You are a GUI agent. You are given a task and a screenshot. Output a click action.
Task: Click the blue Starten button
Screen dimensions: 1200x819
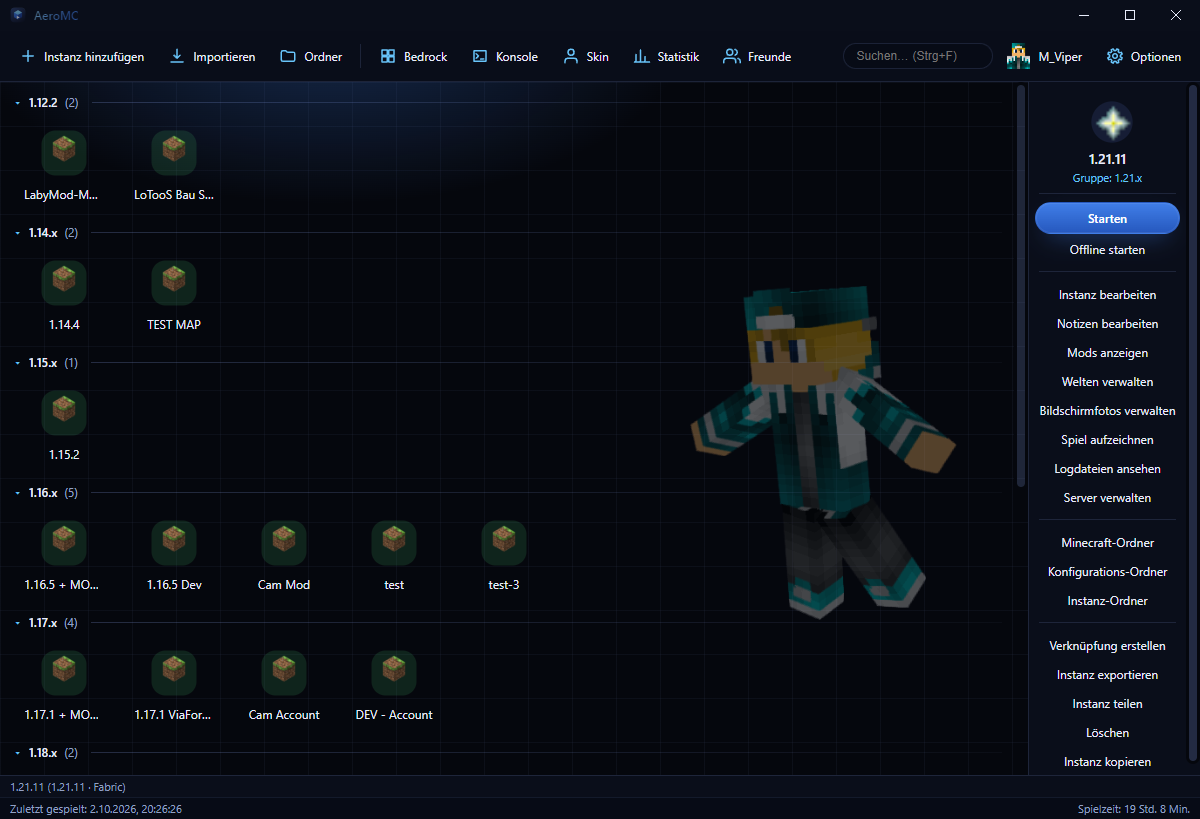click(x=1107, y=218)
